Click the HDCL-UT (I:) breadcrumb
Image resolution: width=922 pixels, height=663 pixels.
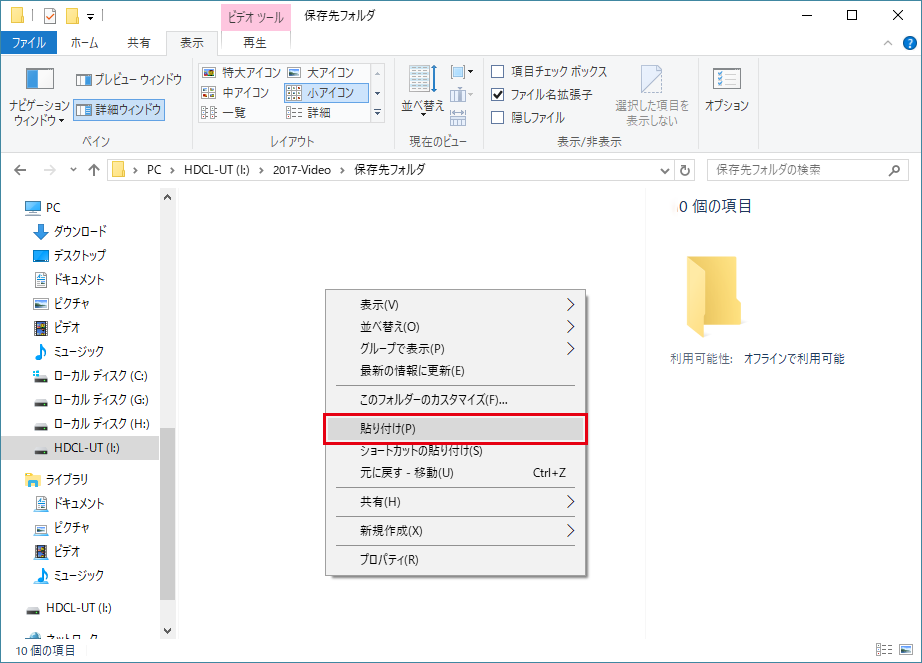[x=217, y=170]
